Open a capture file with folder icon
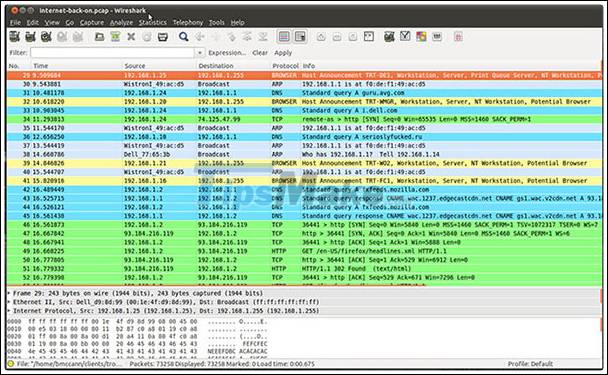Screen dimensions: 608x375 (x=99, y=37)
